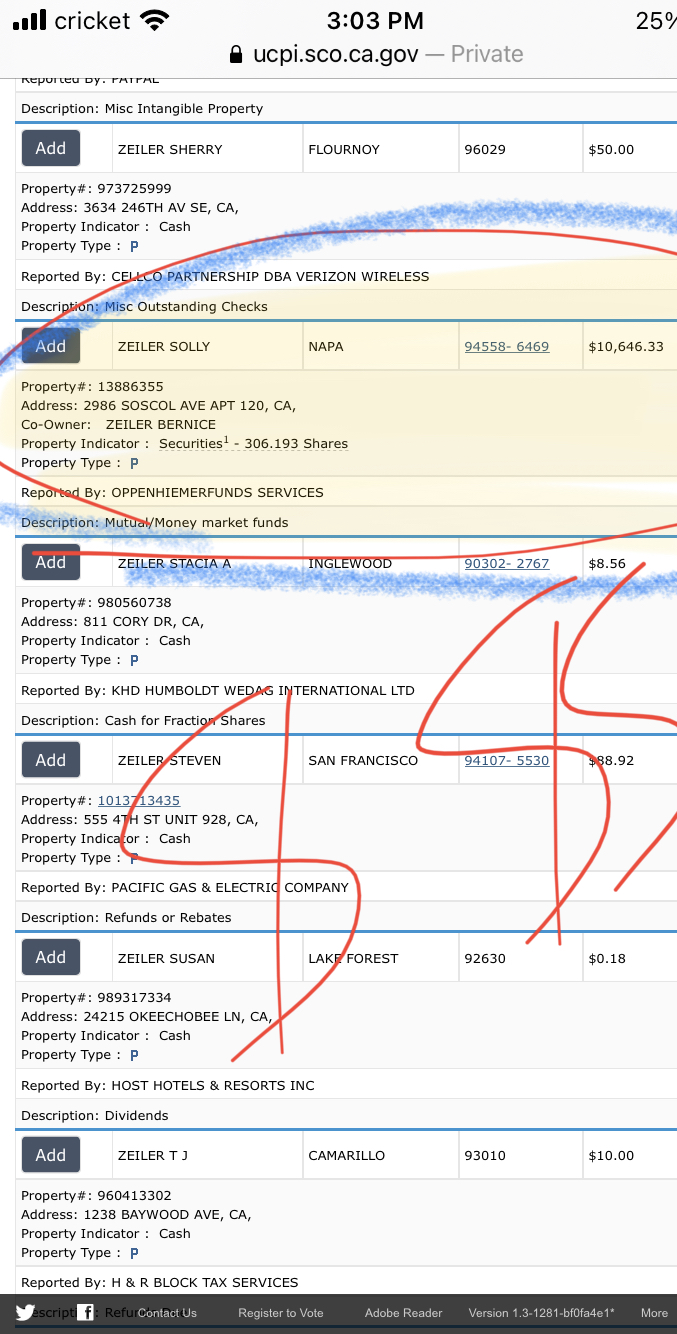This screenshot has height=1334, width=677.
Task: Select the zip code 93010
Action: pyautogui.click(x=485, y=1156)
